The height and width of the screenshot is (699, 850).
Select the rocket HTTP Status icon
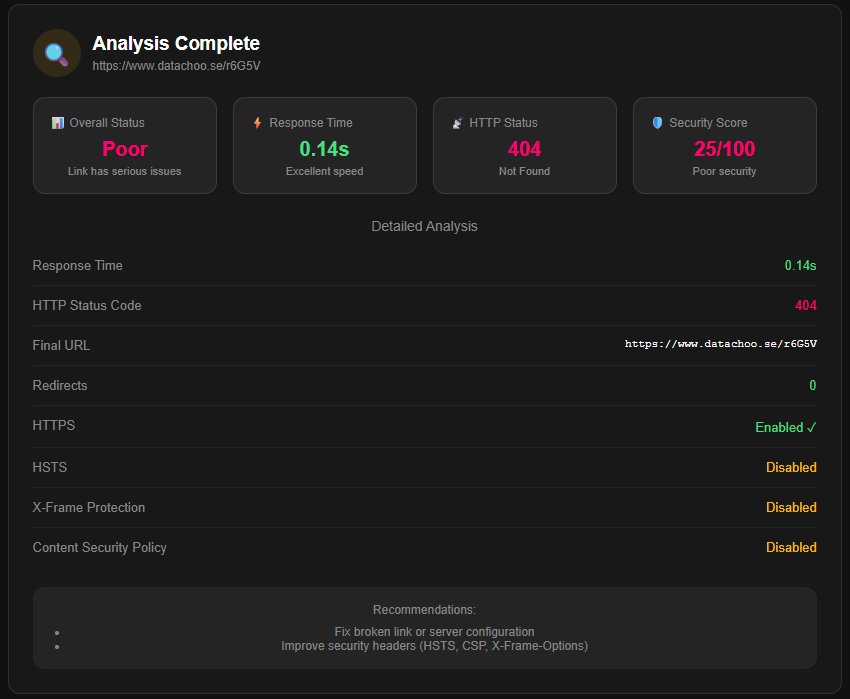click(457, 122)
